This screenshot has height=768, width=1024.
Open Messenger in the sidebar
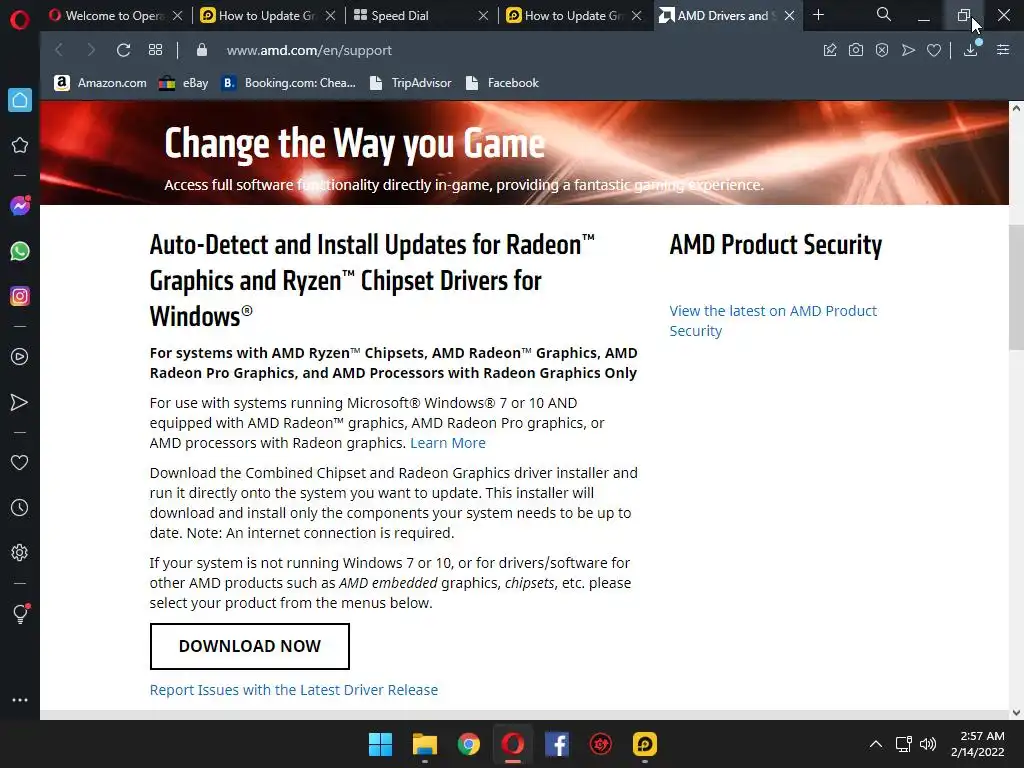pos(20,206)
